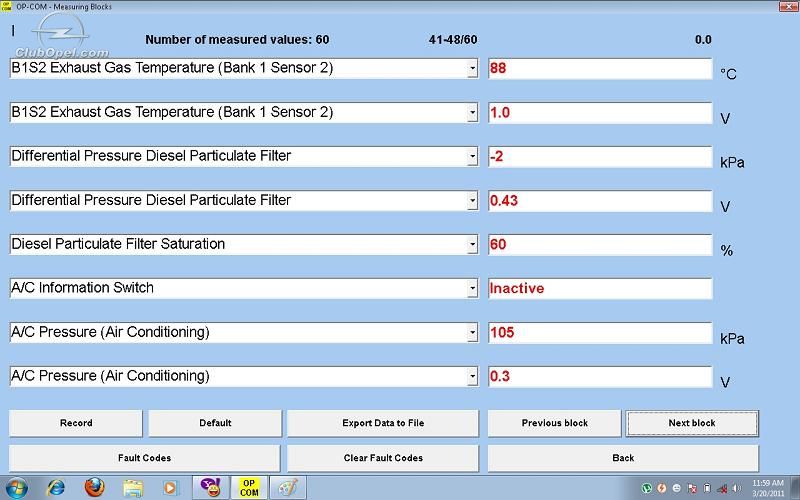
Task: Switch to Yahoo Messenger in the taskbar
Action: click(x=210, y=488)
